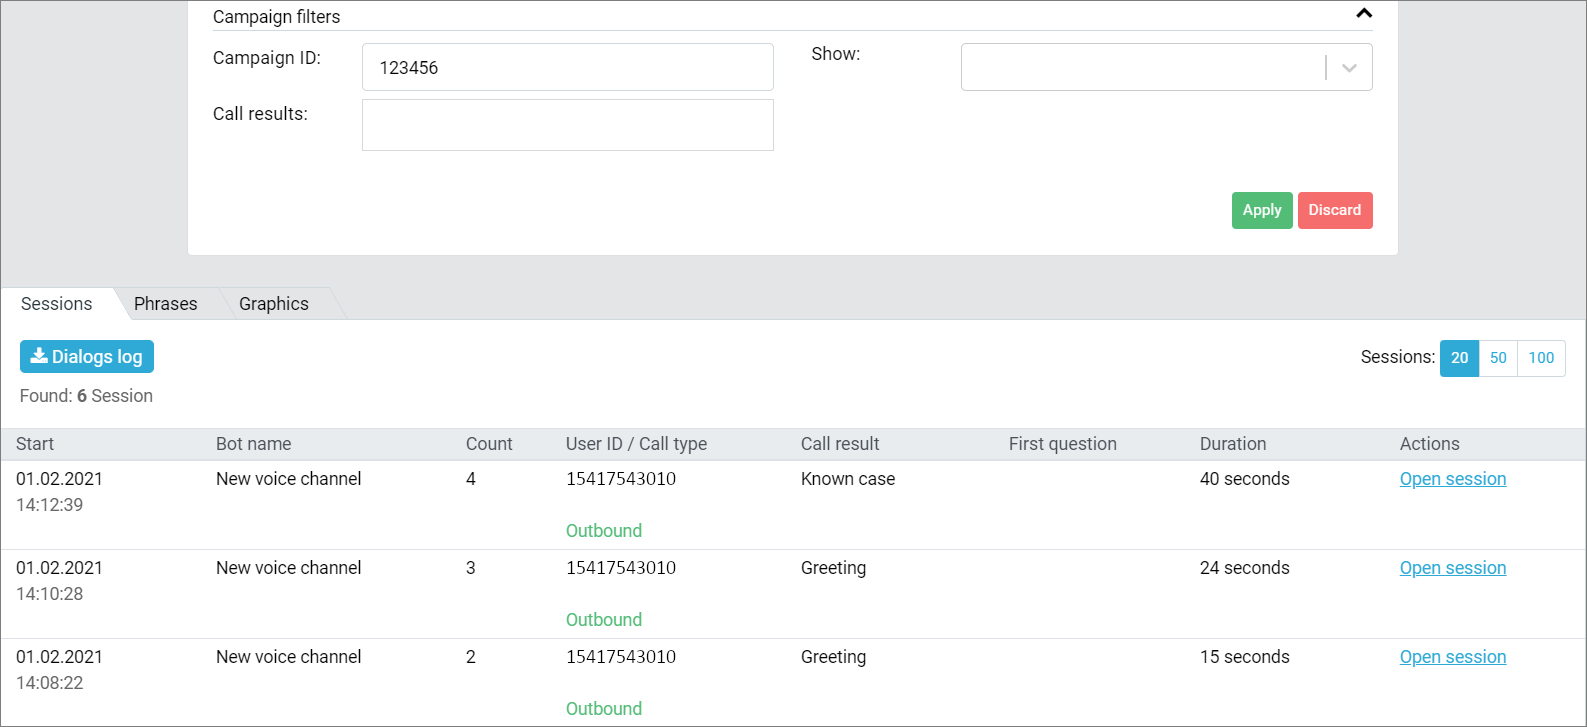Image resolution: width=1587 pixels, height=727 pixels.
Task: Click the Start column header
Action: click(x=35, y=444)
